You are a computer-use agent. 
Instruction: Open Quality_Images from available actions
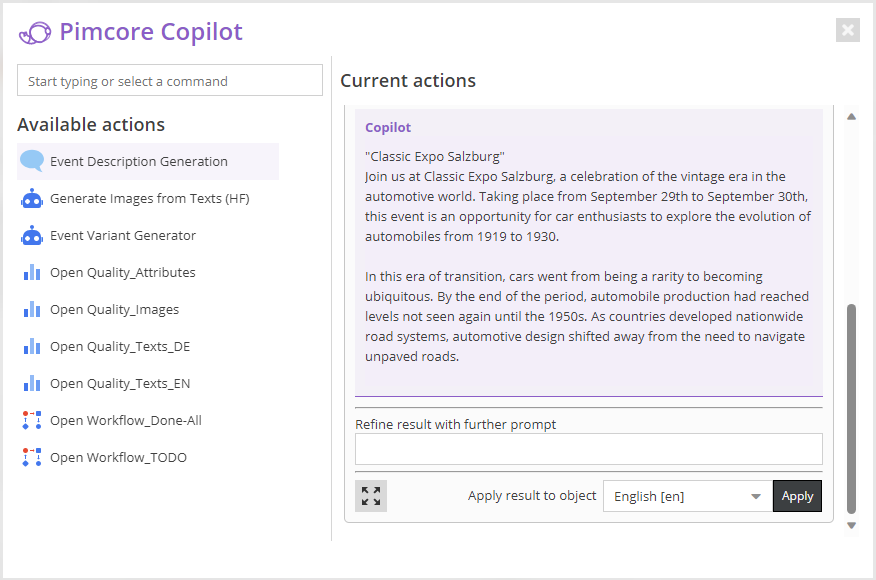pos(148,309)
